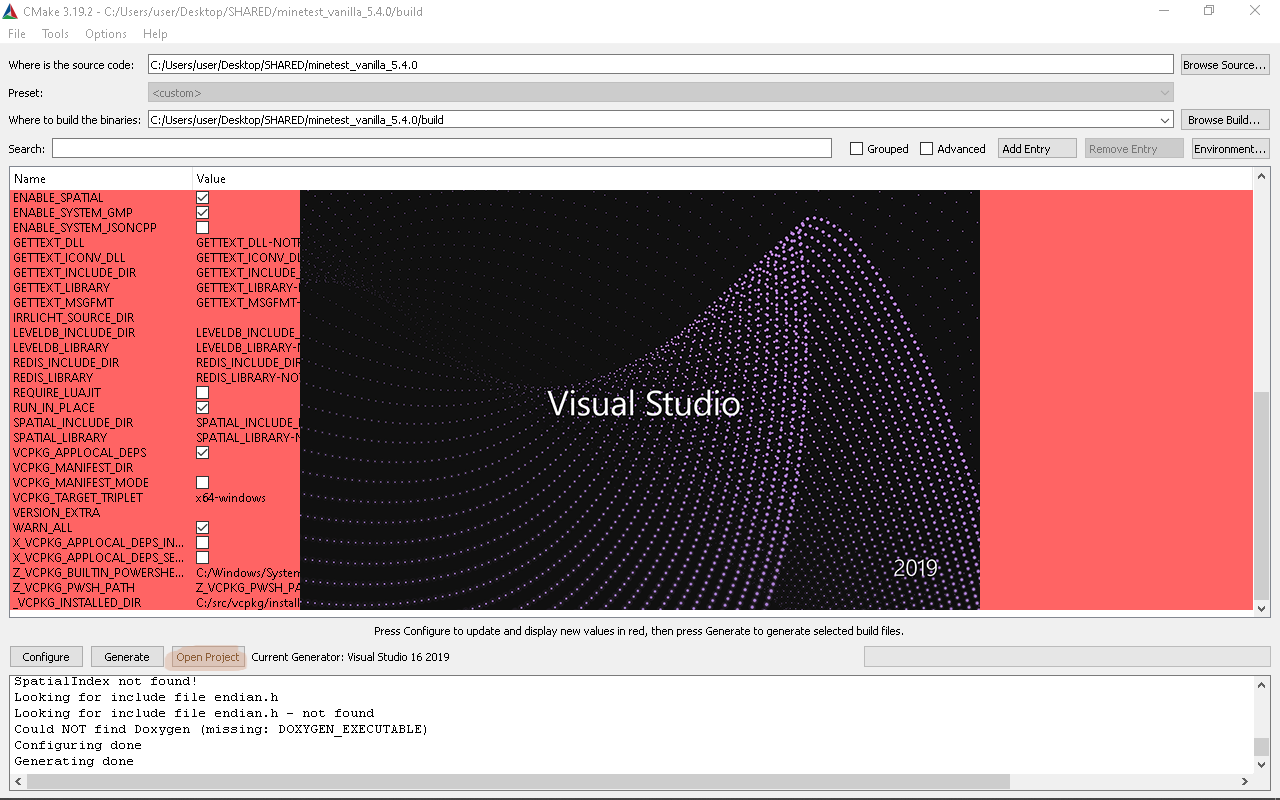Open the File menu
The image size is (1280, 800).
pos(17,34)
